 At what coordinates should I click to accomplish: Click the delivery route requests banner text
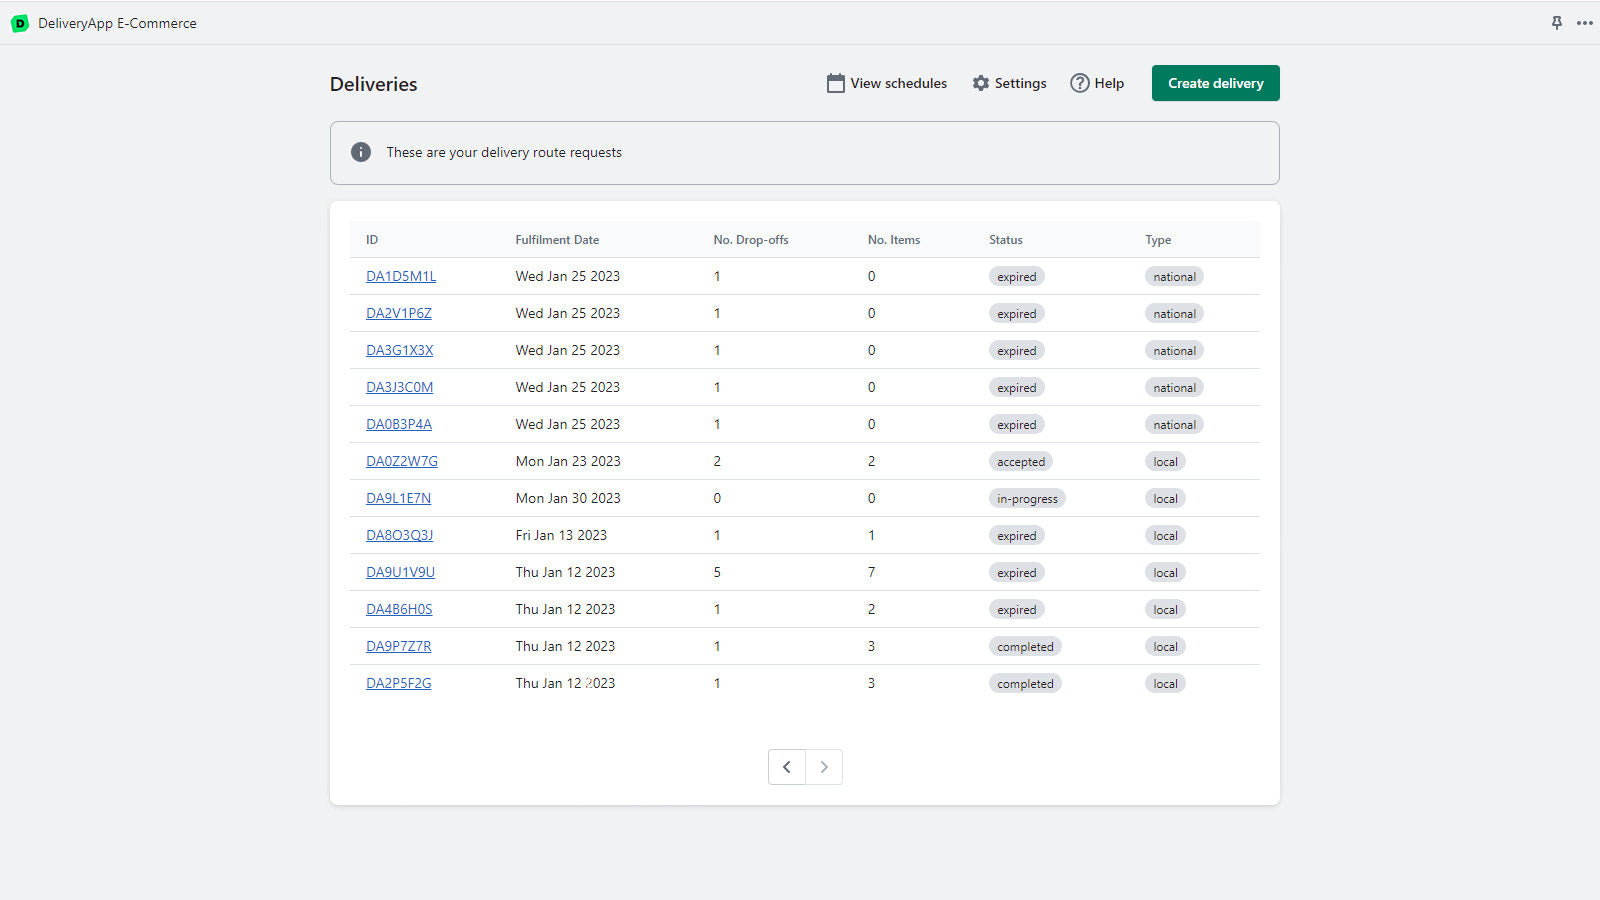pos(504,152)
